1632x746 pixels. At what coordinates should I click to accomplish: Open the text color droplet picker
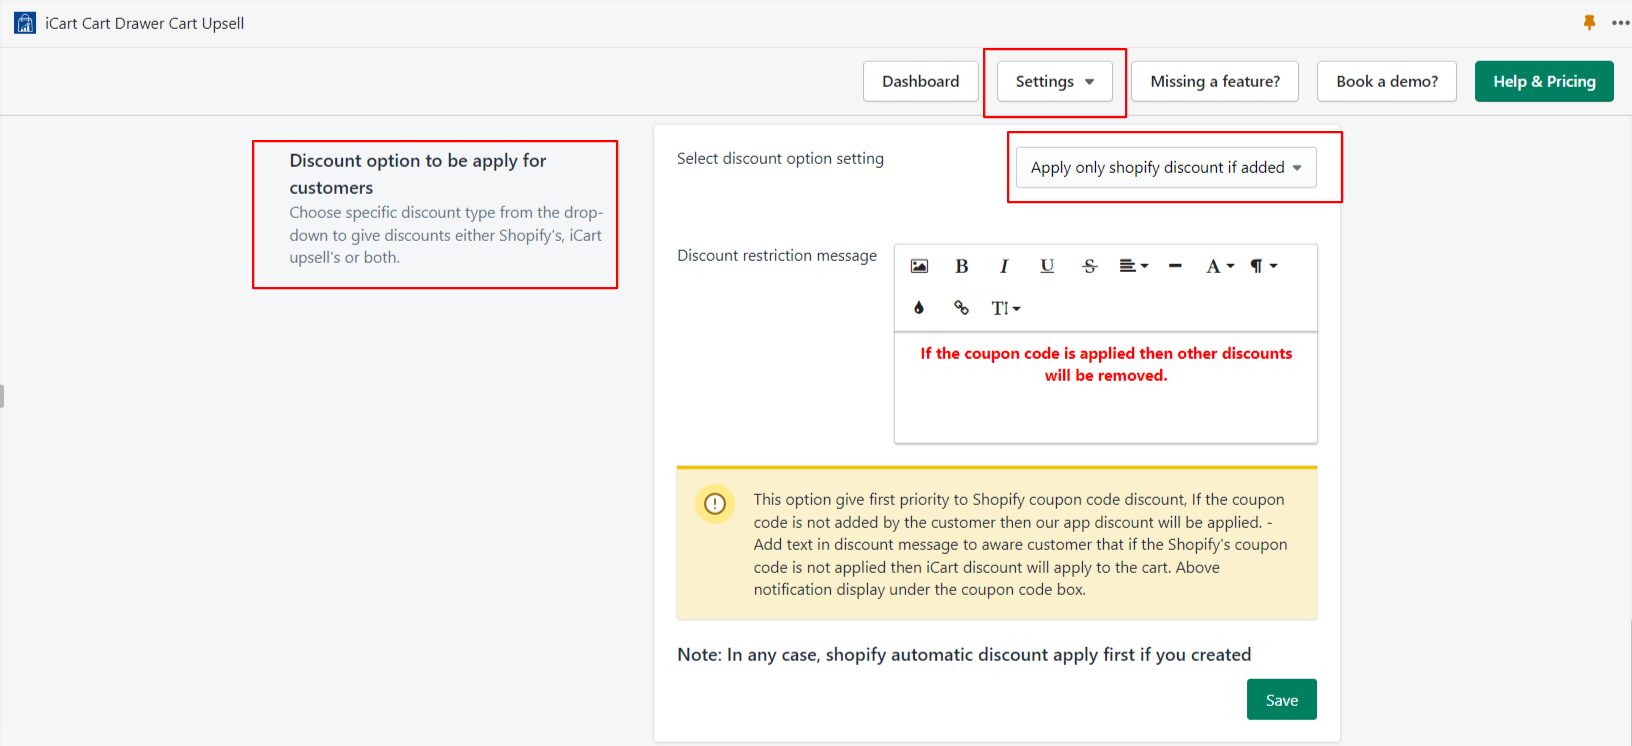pyautogui.click(x=919, y=308)
